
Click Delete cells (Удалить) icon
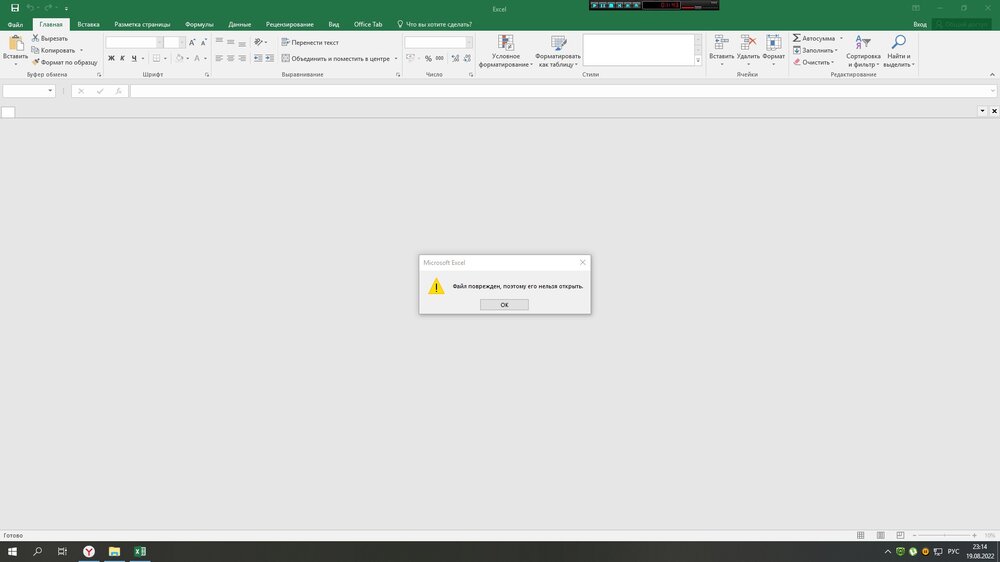748,50
